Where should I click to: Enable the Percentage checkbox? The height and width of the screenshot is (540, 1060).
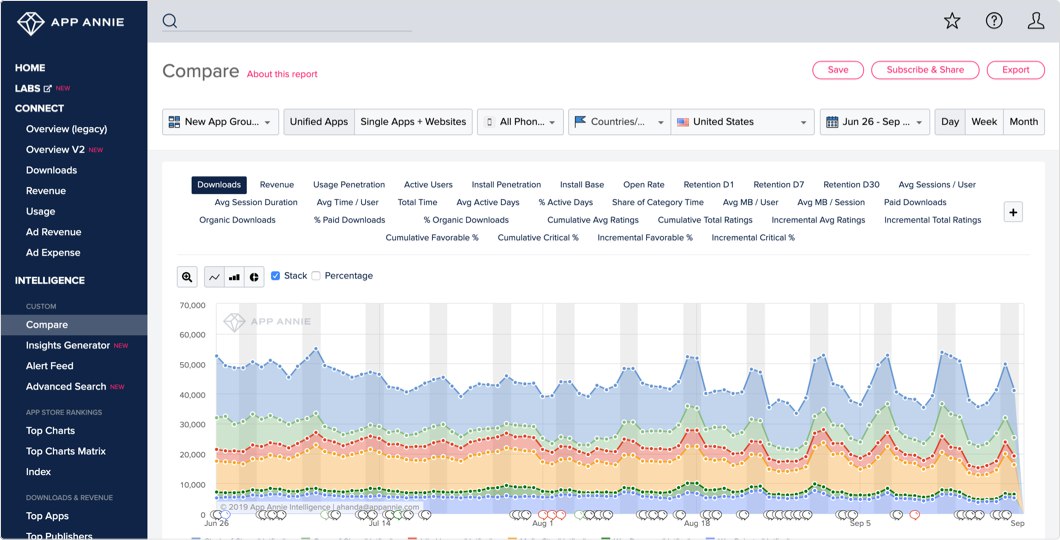pyautogui.click(x=316, y=276)
